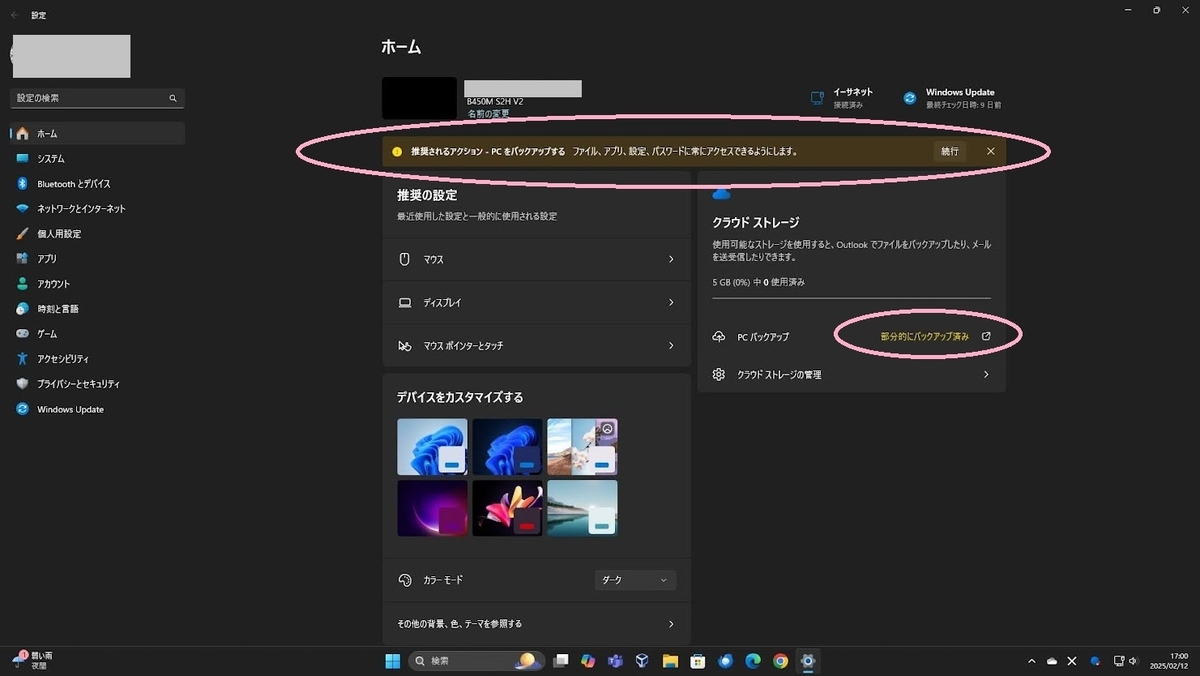Open Microsoft Store from the taskbar
The width and height of the screenshot is (1200, 676).
tap(698, 661)
